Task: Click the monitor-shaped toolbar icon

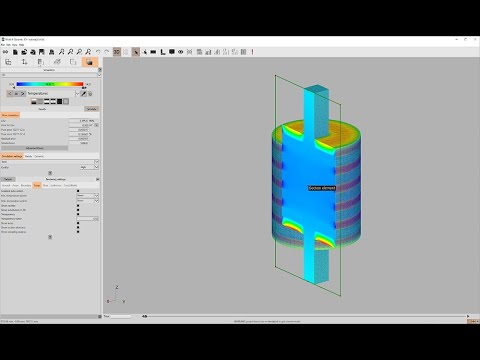Action: (172, 52)
